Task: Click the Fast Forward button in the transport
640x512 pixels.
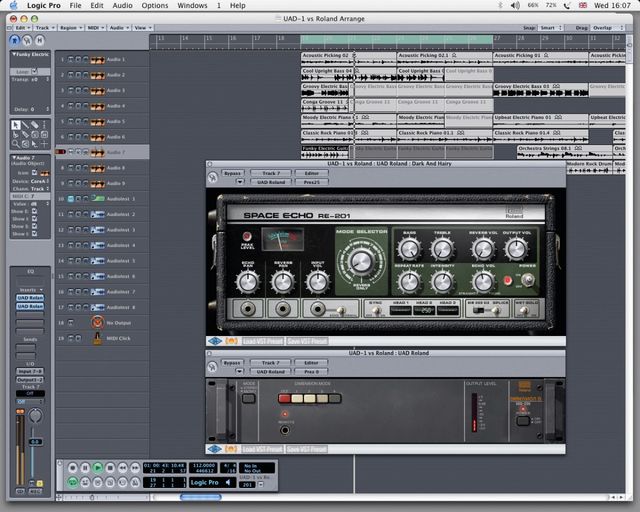Action: 135,467
